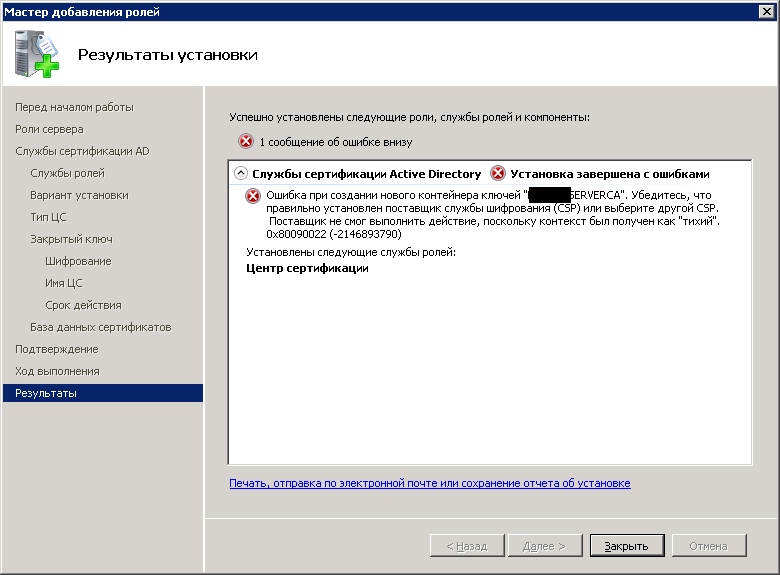
Task: Select the 'Шифрование' sidebar item
Action: [78, 261]
